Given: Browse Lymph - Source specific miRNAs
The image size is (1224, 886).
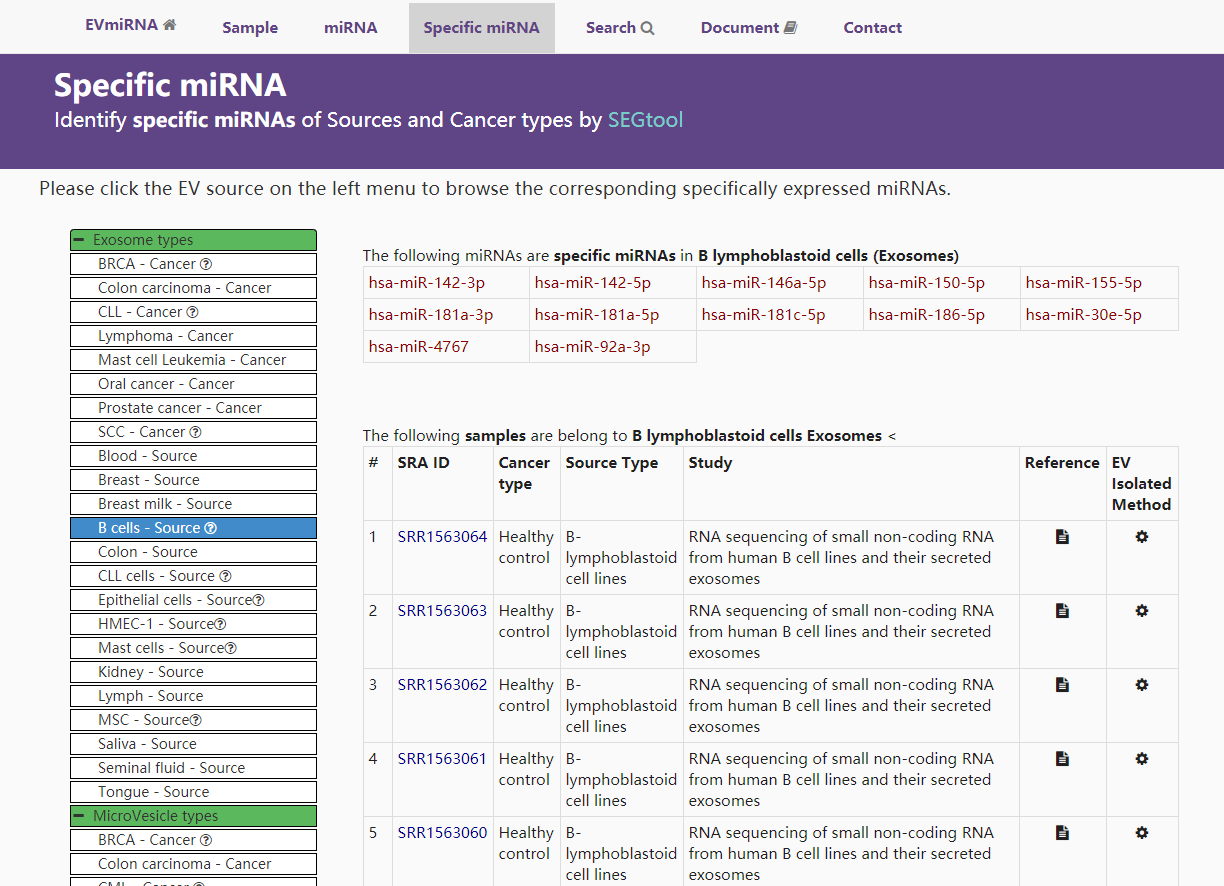Looking at the screenshot, I should (x=193, y=696).
